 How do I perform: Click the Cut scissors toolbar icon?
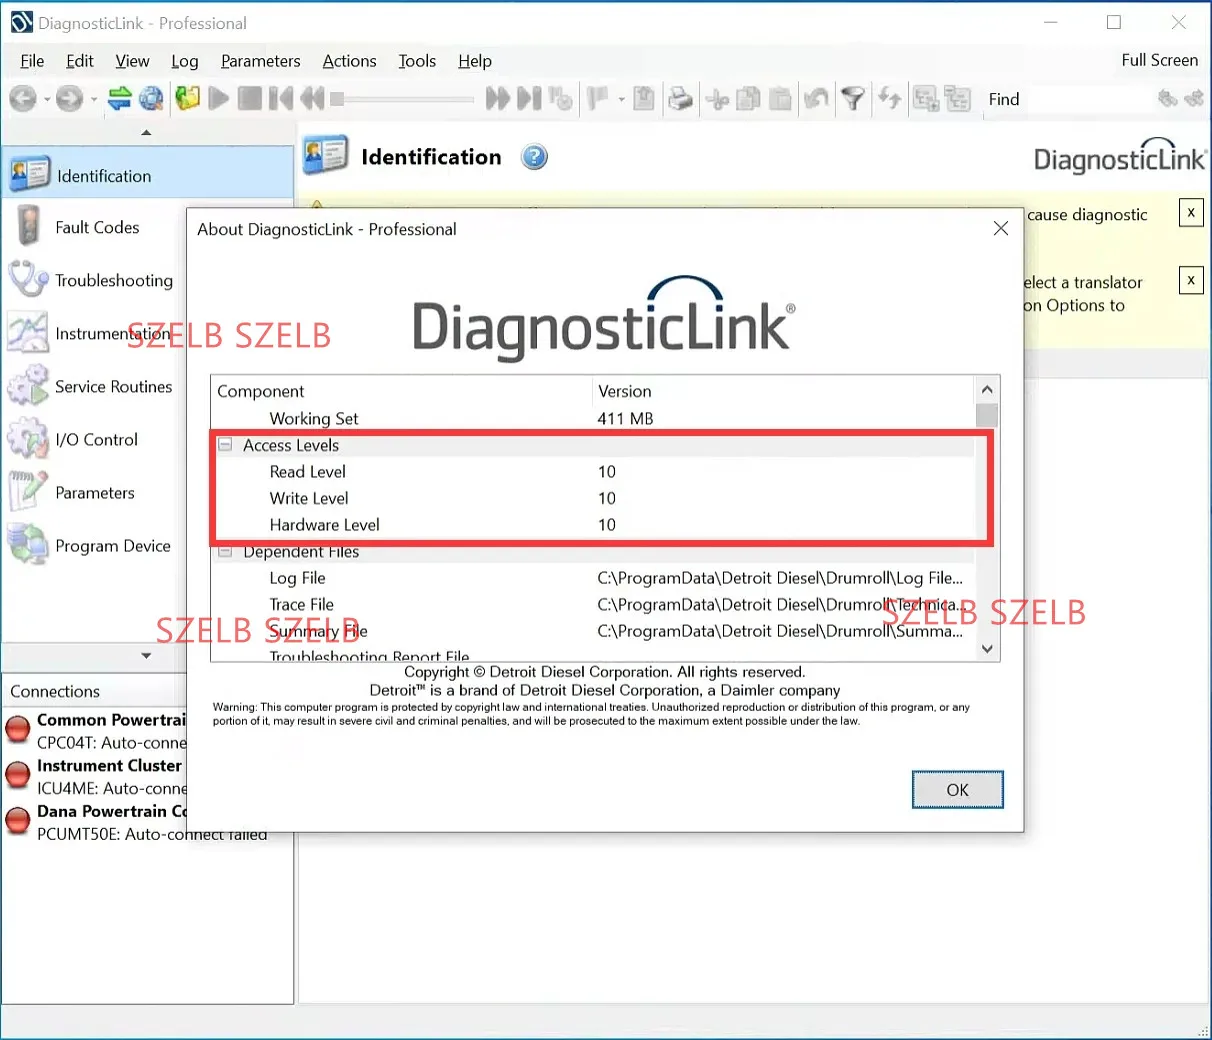point(717,98)
